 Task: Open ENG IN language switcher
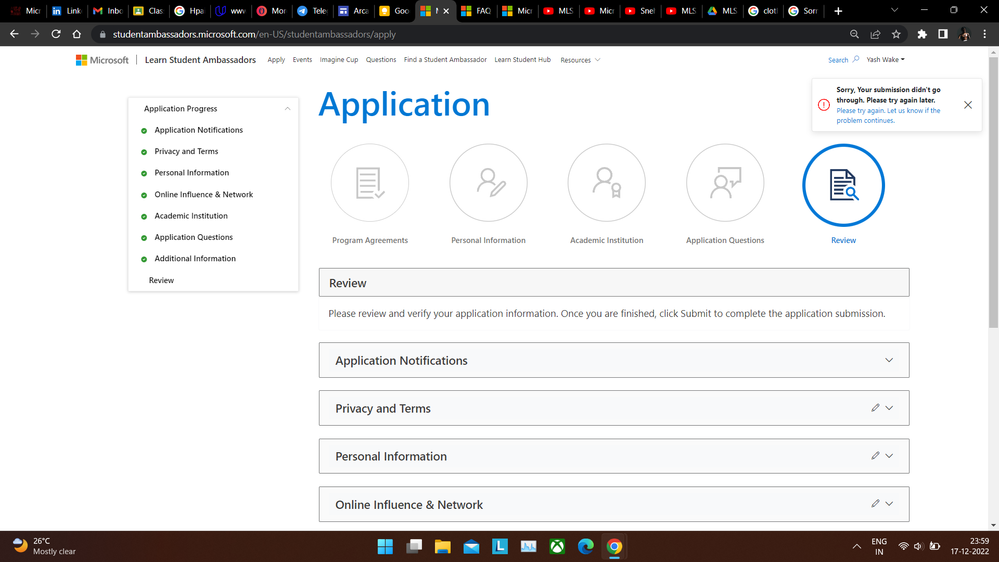tap(879, 546)
